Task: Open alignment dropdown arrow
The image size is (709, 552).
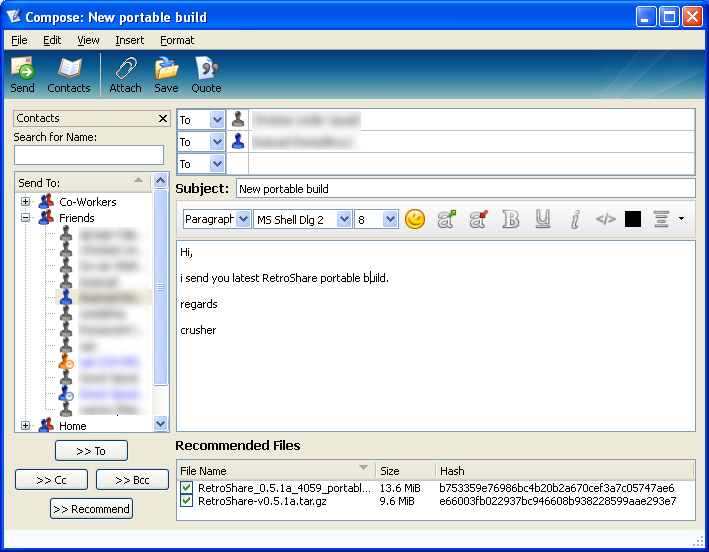Action: [x=681, y=219]
